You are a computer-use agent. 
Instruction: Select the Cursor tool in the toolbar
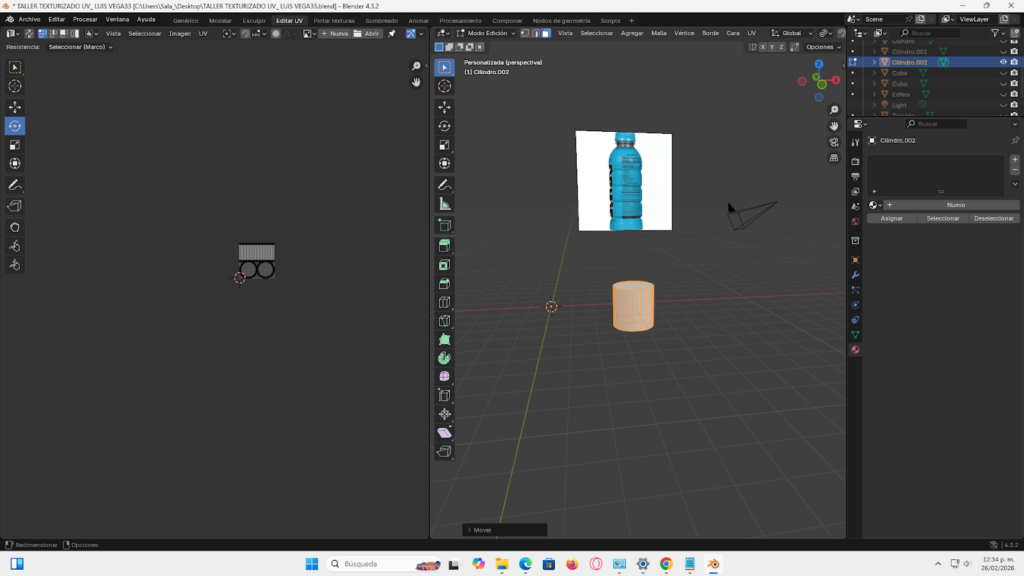tap(443, 88)
